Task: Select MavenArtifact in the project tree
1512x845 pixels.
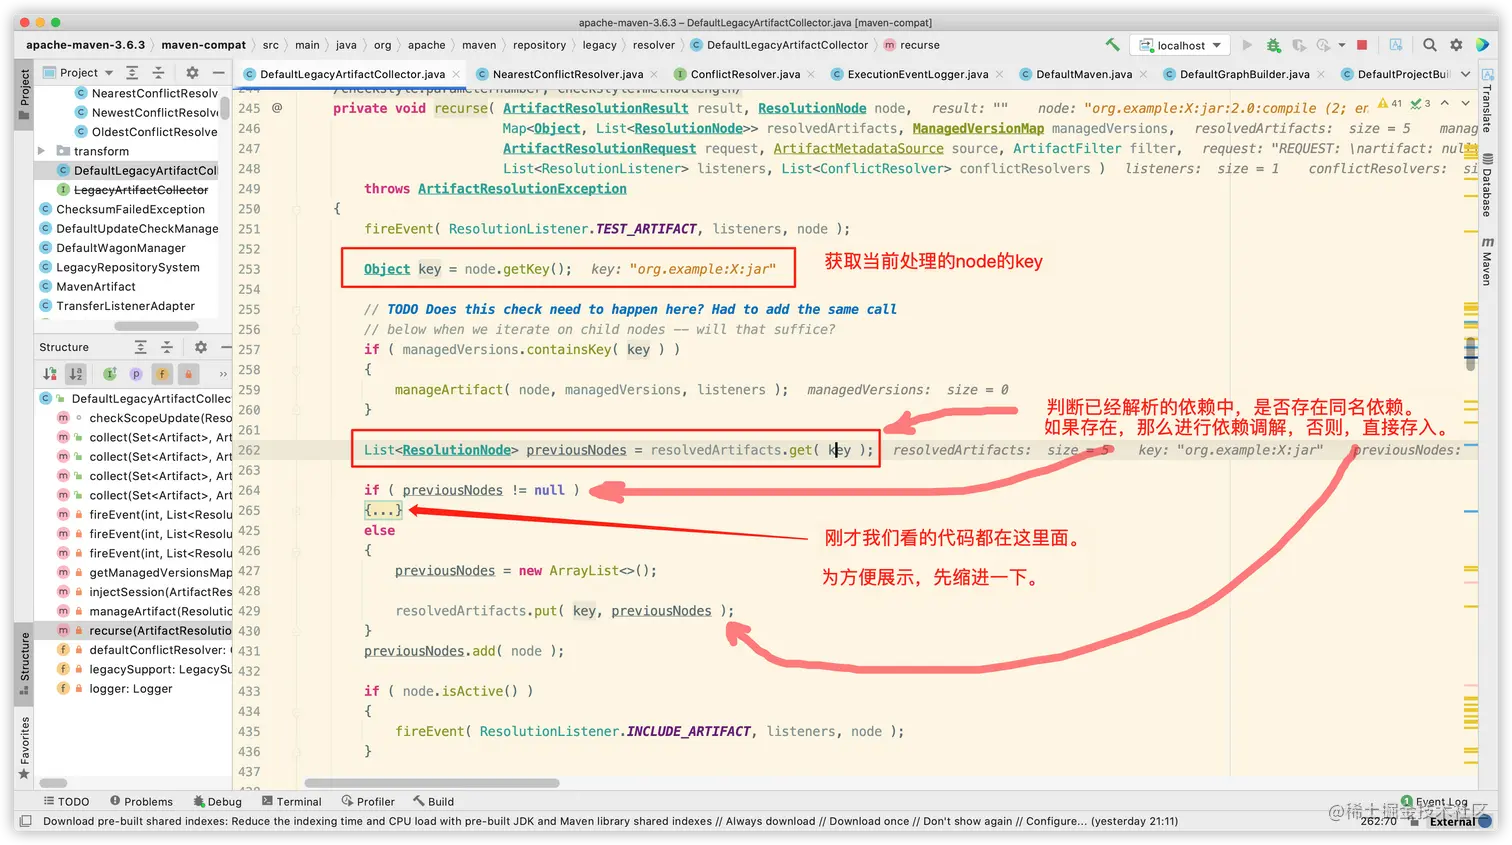Action: (96, 286)
